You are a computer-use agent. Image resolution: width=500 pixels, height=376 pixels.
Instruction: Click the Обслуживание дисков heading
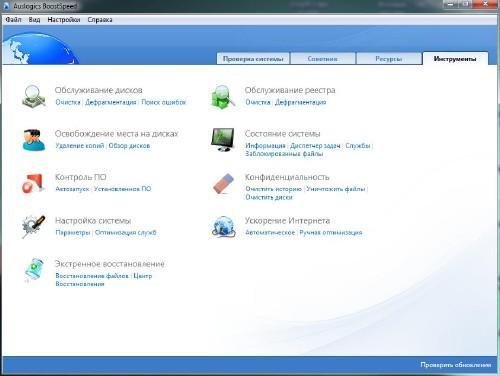tap(98, 90)
